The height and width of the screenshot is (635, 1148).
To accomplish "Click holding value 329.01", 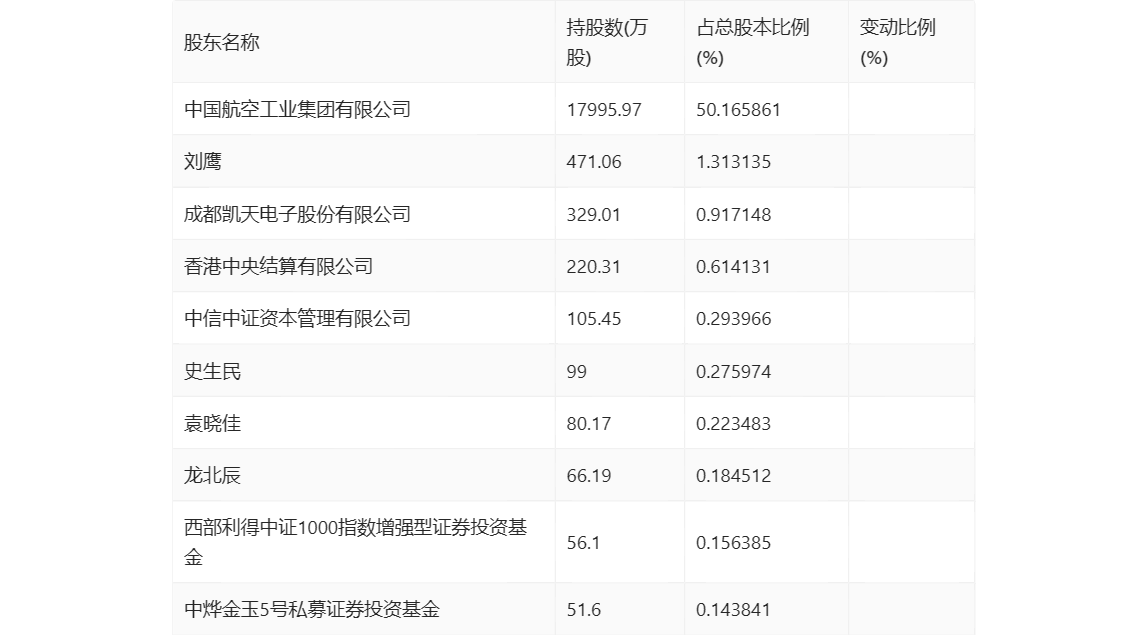I will [x=594, y=215].
